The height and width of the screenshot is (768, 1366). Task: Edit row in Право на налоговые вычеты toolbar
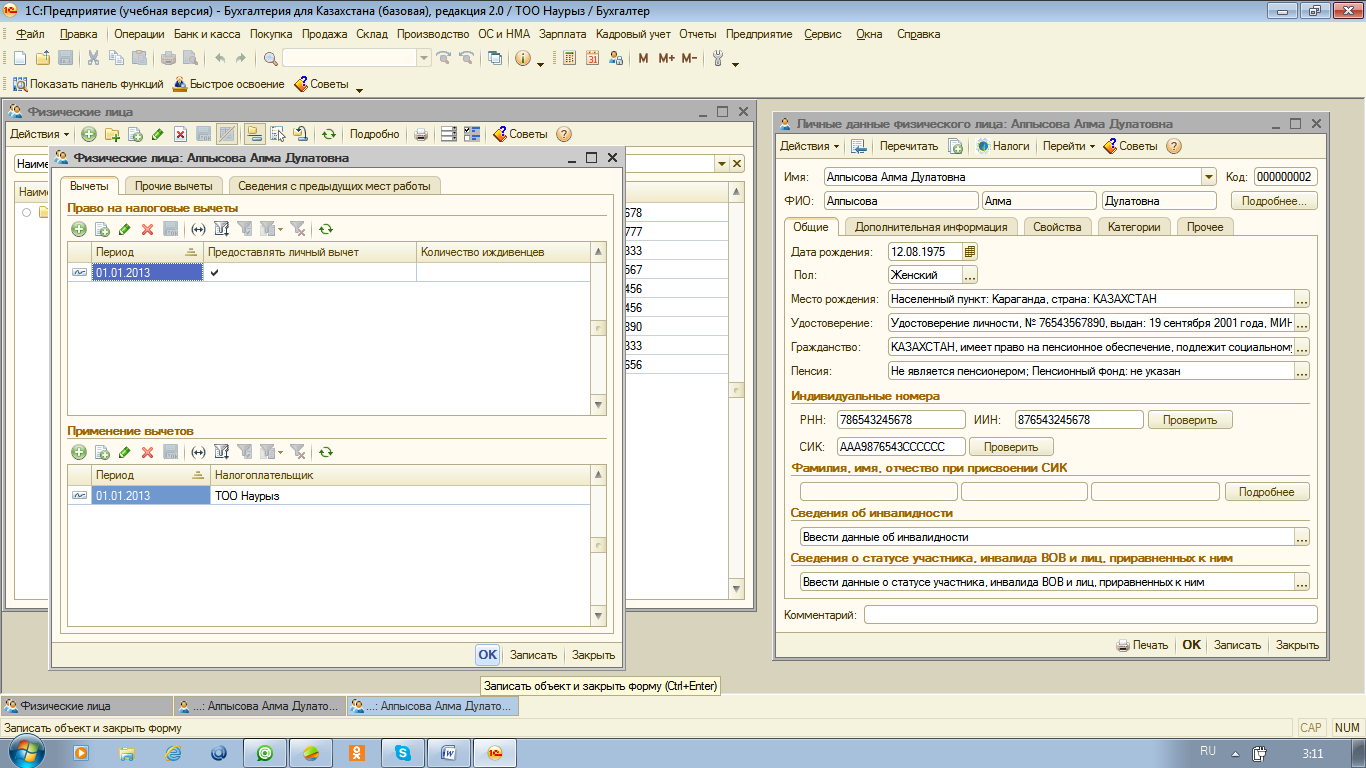[x=124, y=229]
